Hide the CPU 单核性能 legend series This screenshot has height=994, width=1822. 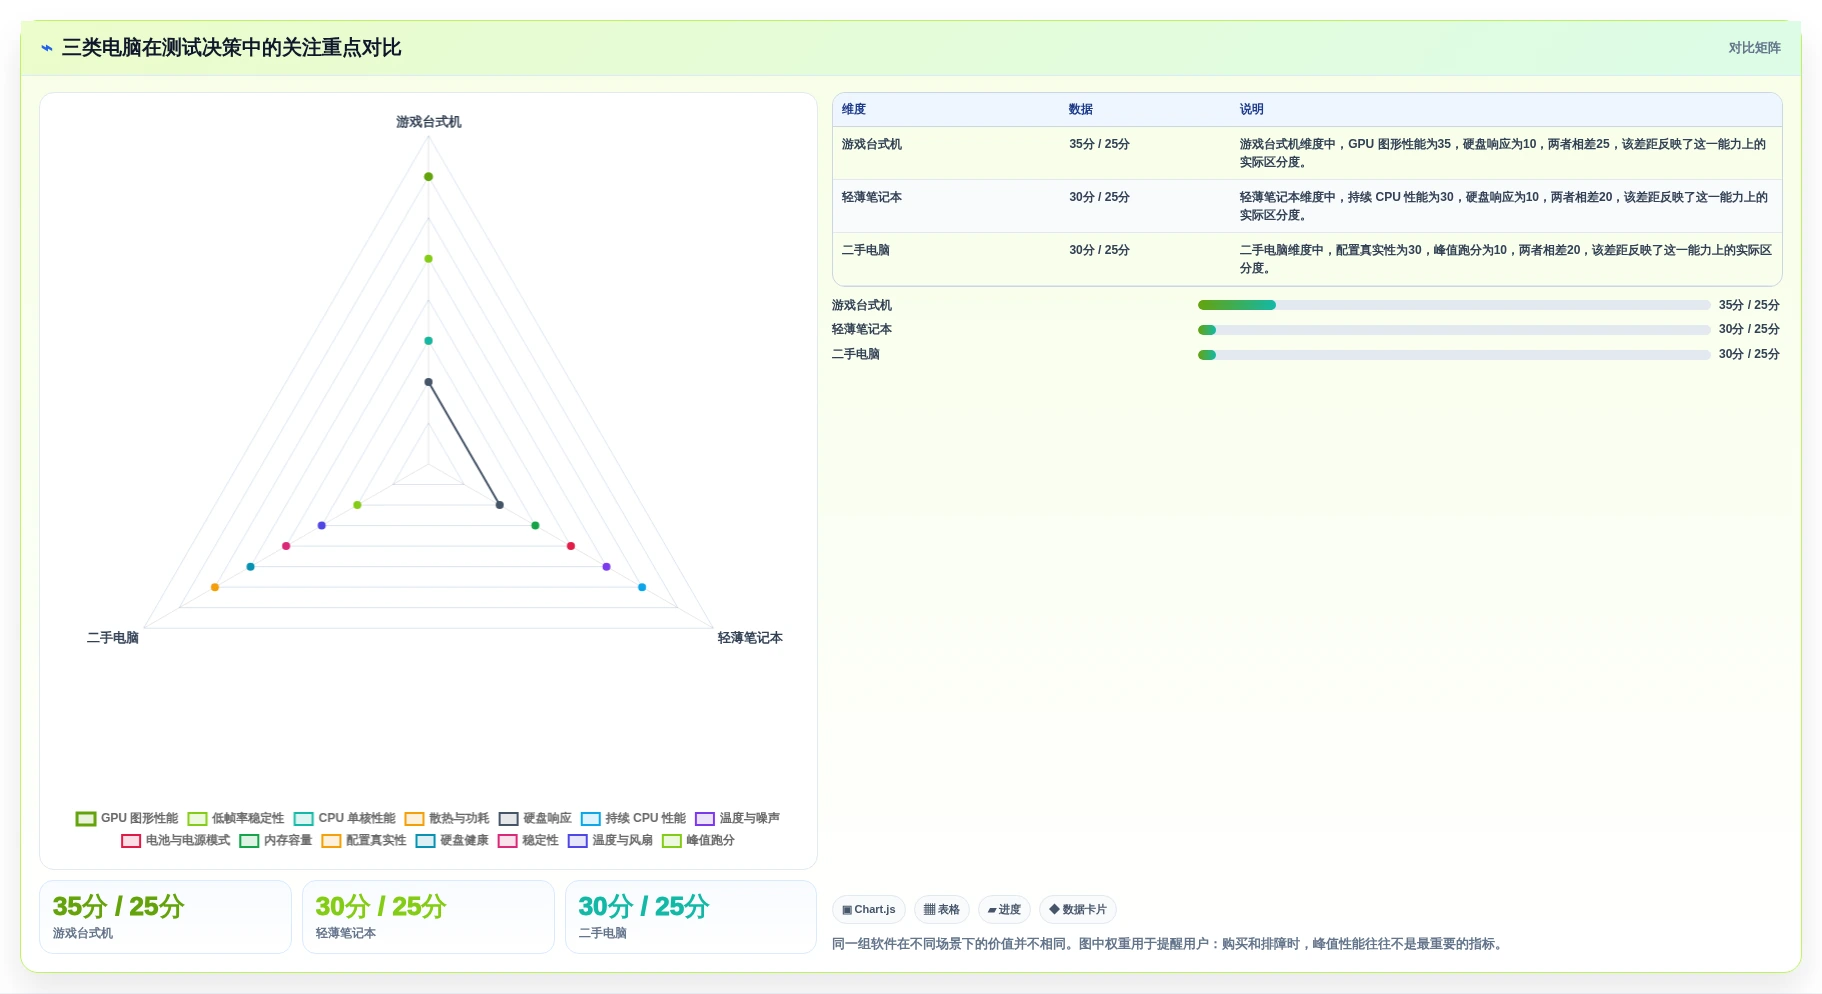point(345,818)
